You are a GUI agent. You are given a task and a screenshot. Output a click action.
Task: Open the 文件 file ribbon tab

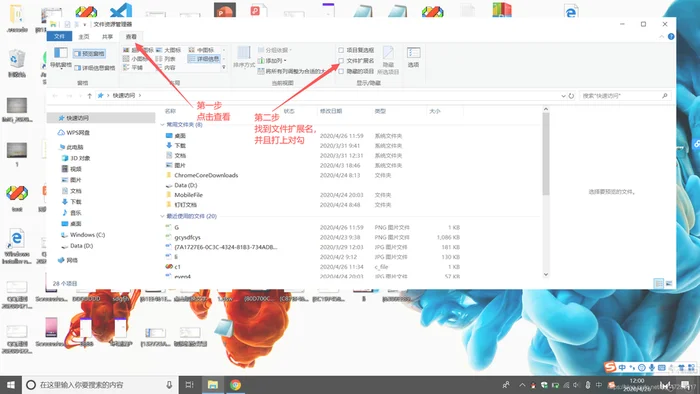59,37
